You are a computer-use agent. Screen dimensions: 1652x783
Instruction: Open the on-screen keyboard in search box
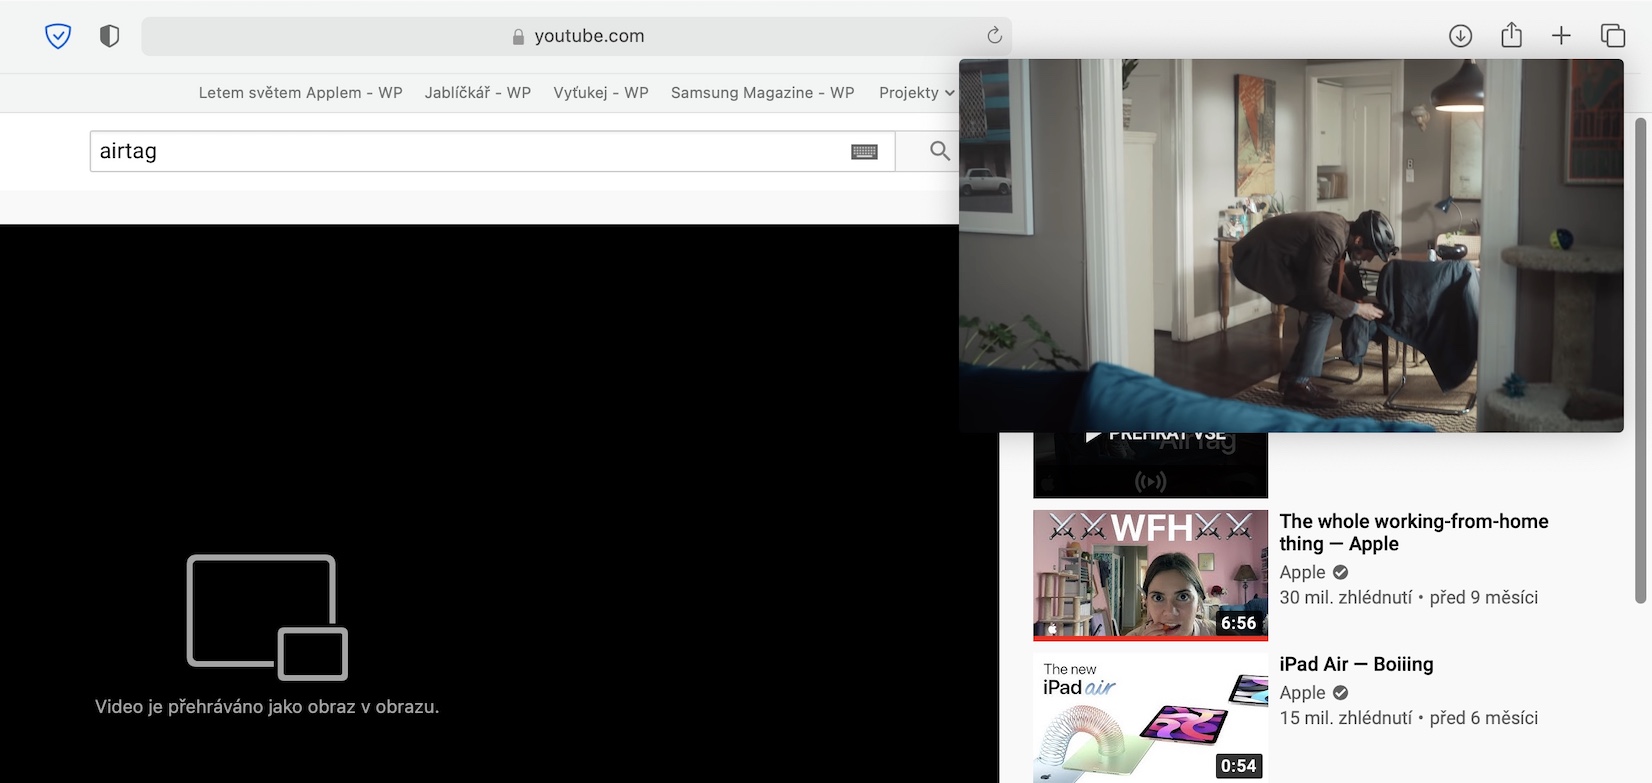(864, 151)
